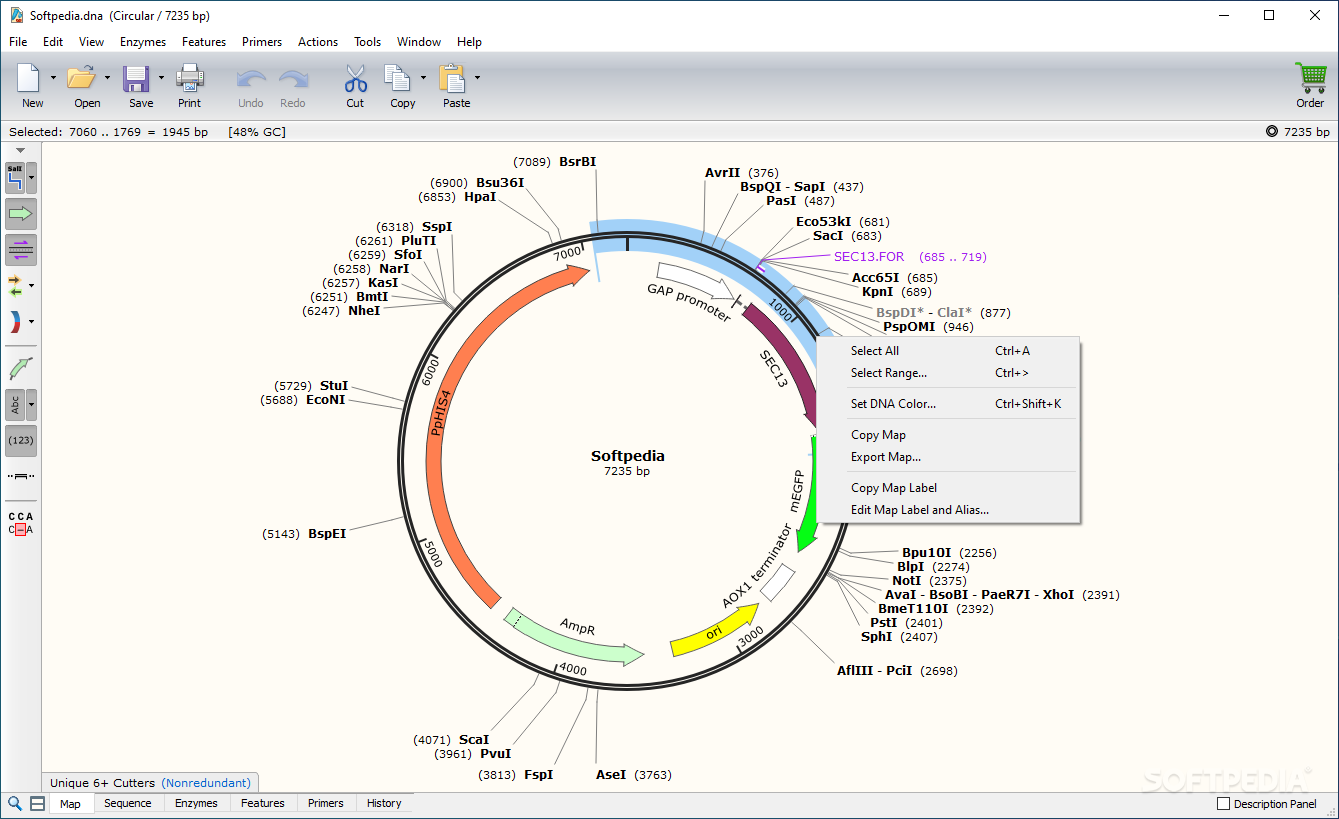
Task: Choose Copy Map Label in context menu
Action: [x=948, y=488]
